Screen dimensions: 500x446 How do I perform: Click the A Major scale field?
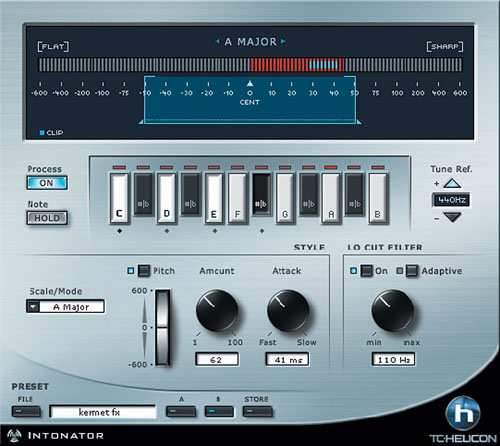(71, 306)
